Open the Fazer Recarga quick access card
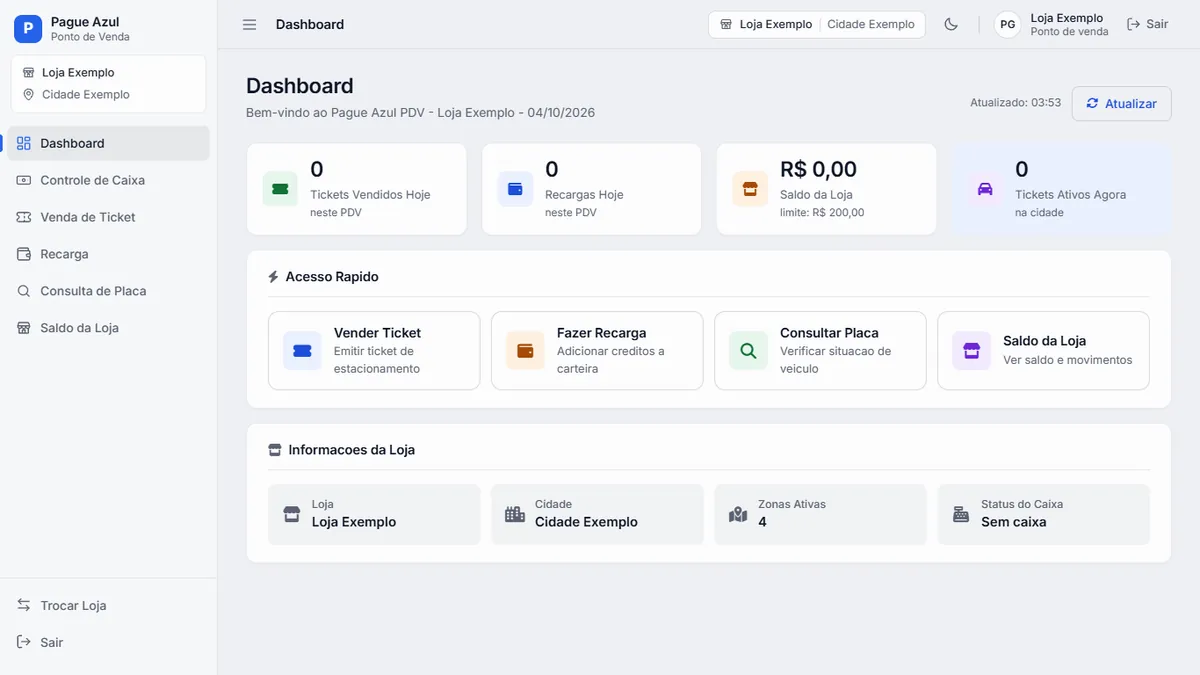Screen dimensions: 1200x675 coord(597,350)
